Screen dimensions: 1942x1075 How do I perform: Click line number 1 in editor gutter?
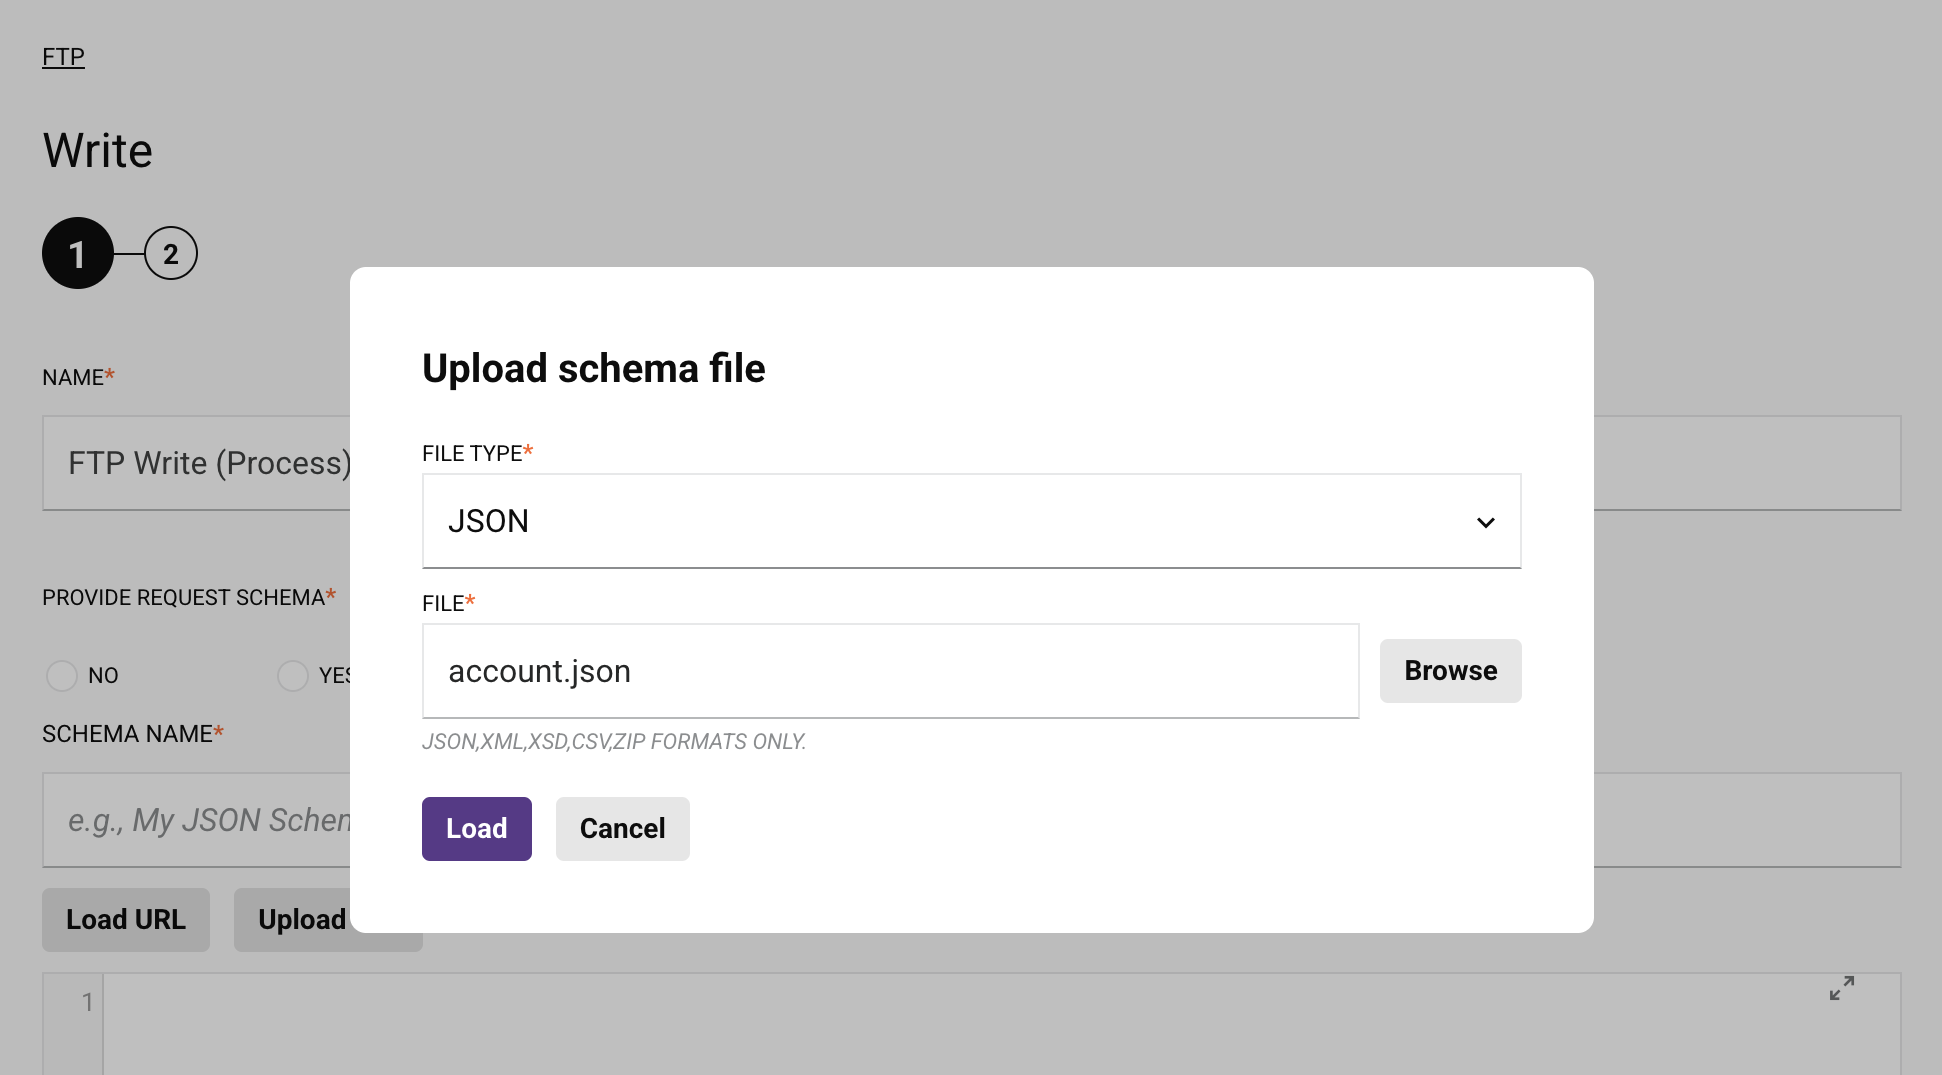pos(87,1002)
